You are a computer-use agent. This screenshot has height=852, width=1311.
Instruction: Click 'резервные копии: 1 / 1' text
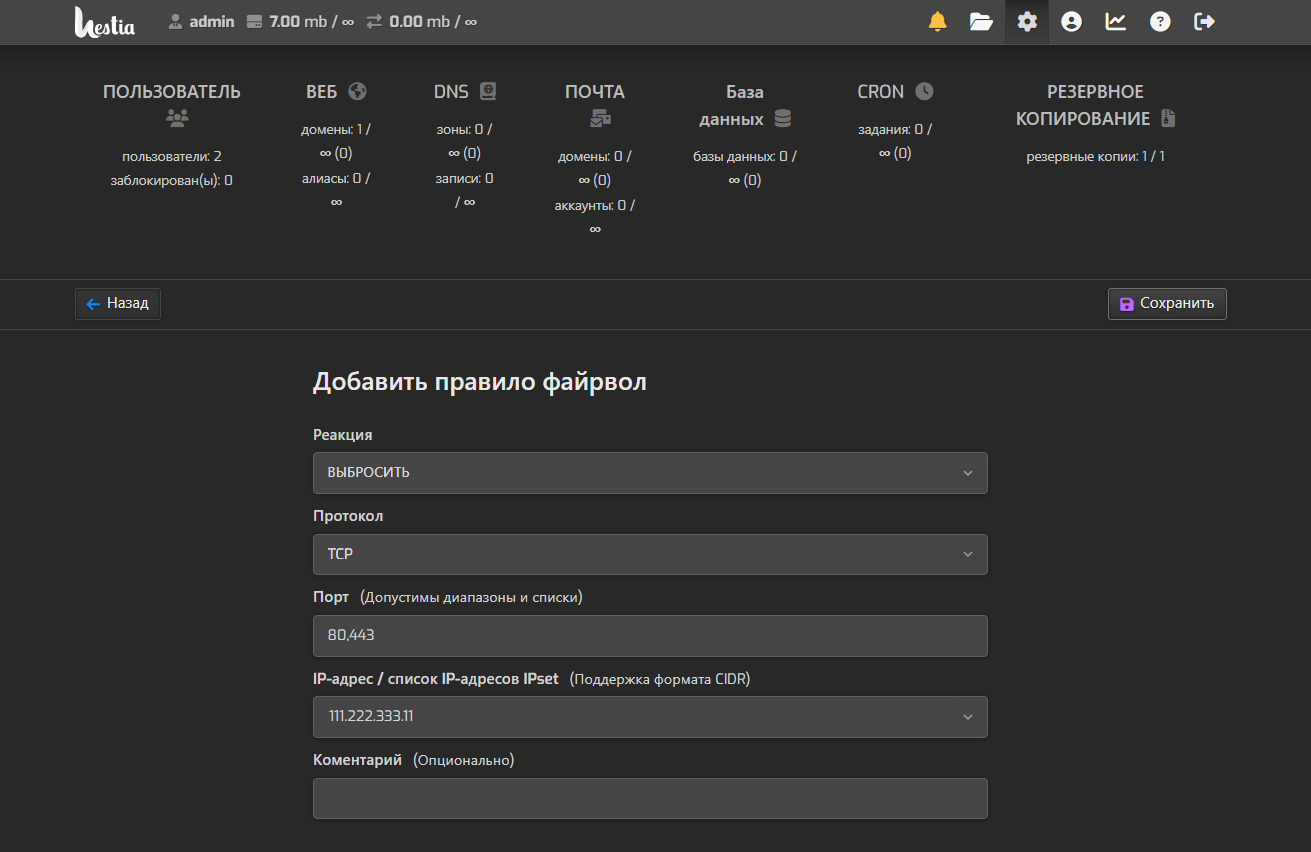pyautogui.click(x=1096, y=157)
